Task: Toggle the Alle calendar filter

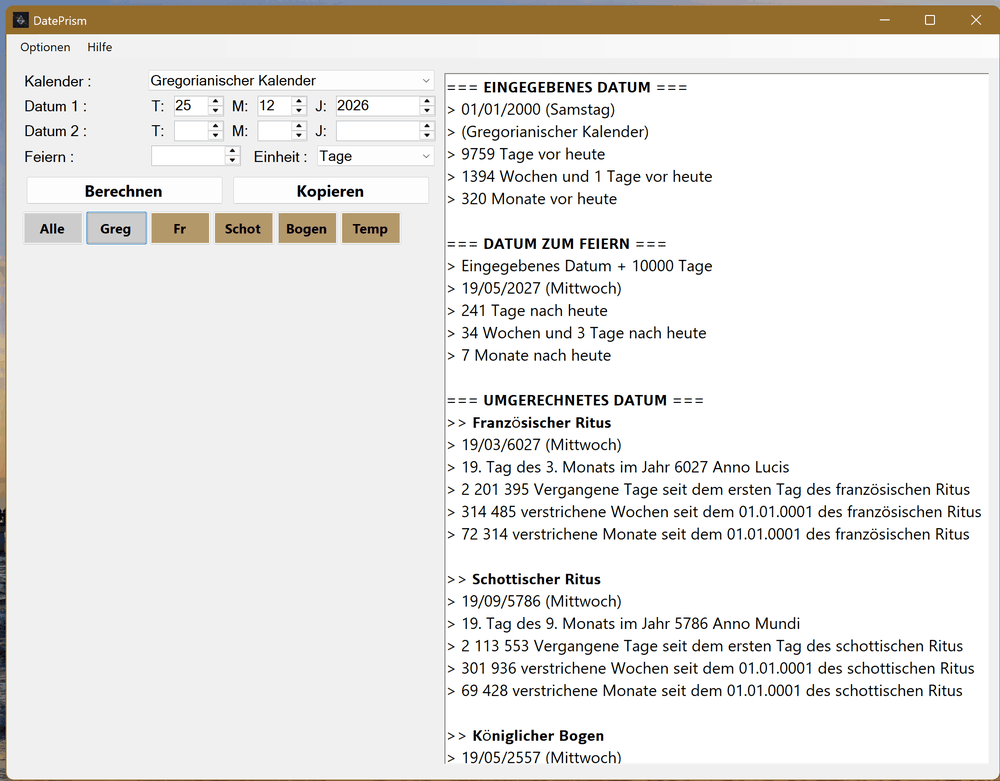Action: tap(53, 228)
